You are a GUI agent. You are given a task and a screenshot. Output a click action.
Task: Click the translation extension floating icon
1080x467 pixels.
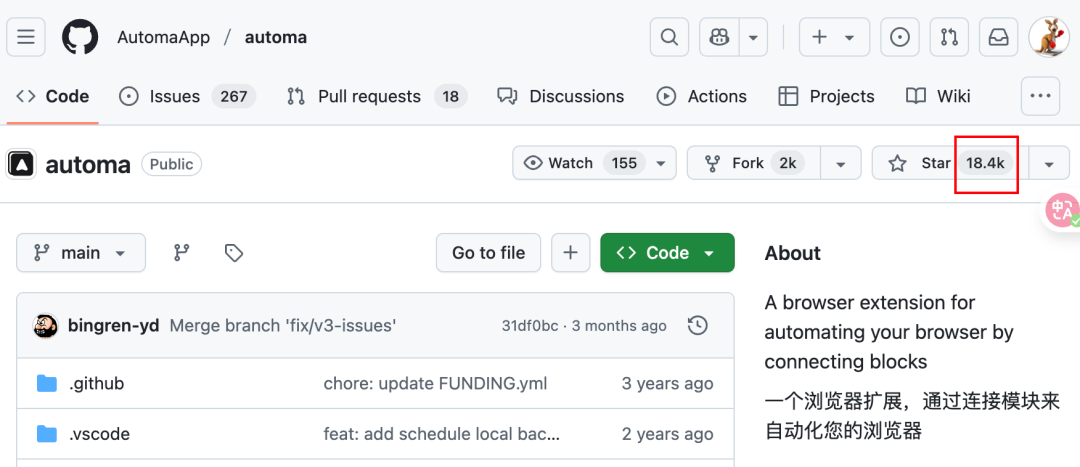coord(1062,211)
